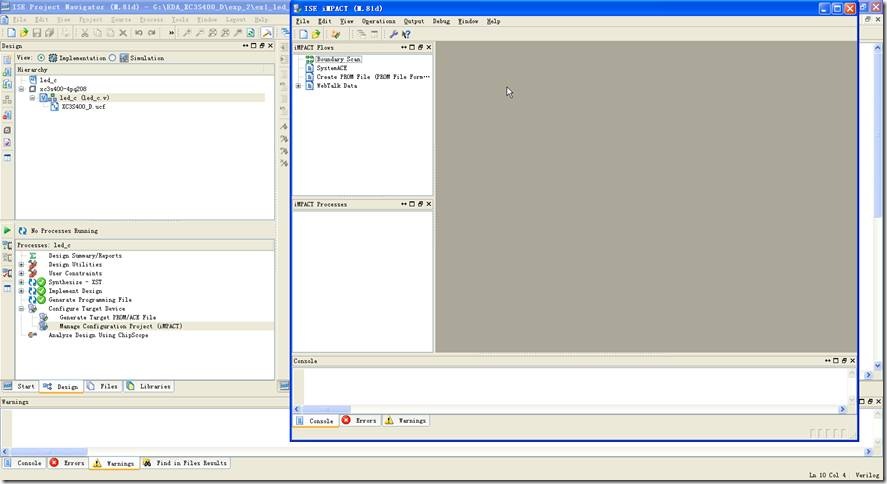887x484 pixels.
Task: Open the Errors tab in iMPACT console
Action: tap(360, 421)
